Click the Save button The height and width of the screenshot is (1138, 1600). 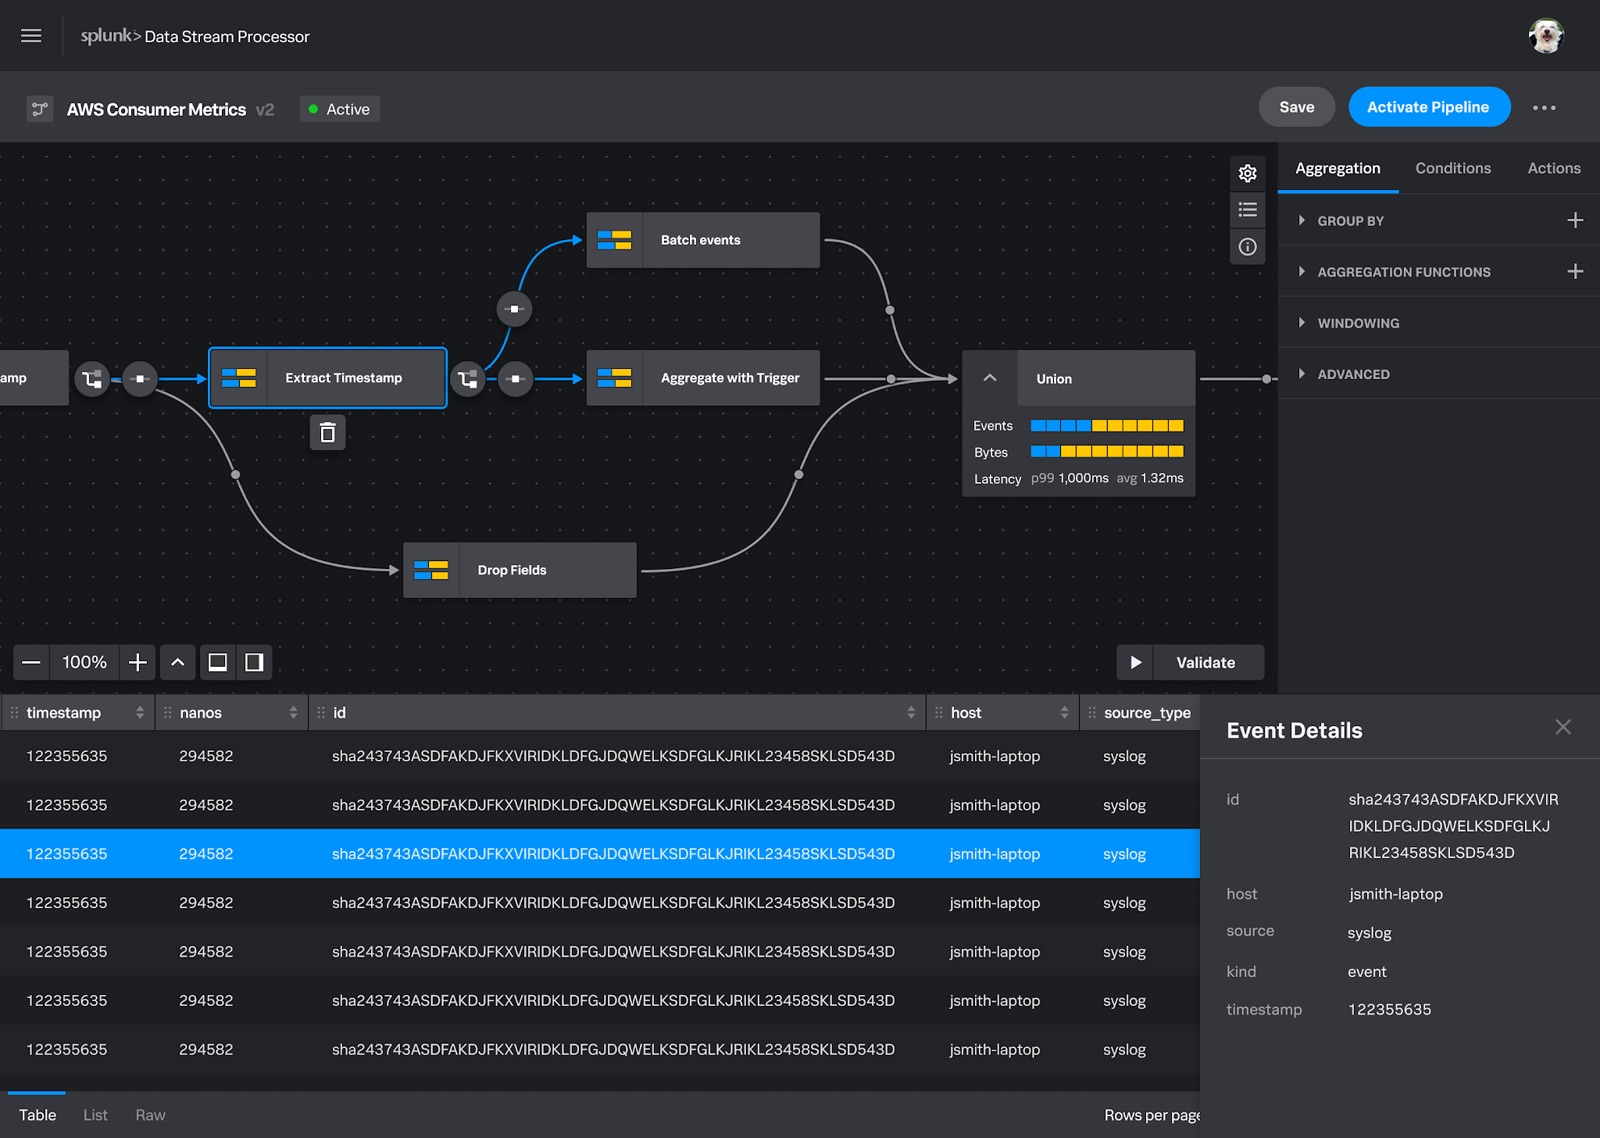(x=1297, y=107)
